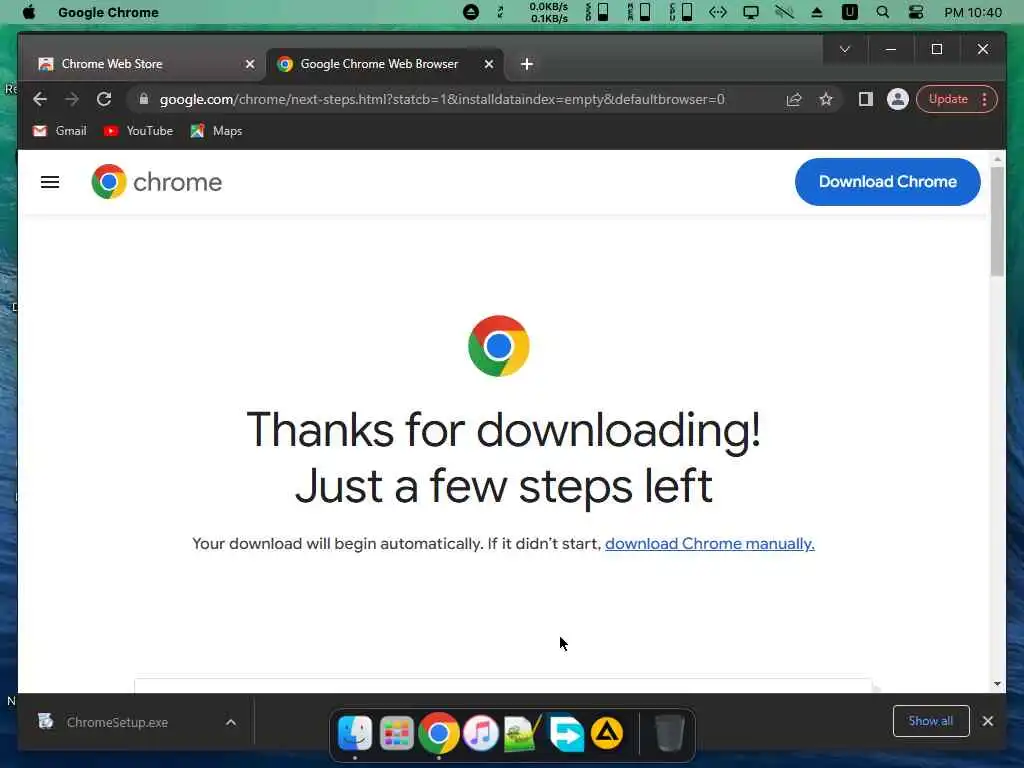Open ChromeSetup.exe from downloads bar
The image size is (1024, 768).
click(117, 722)
